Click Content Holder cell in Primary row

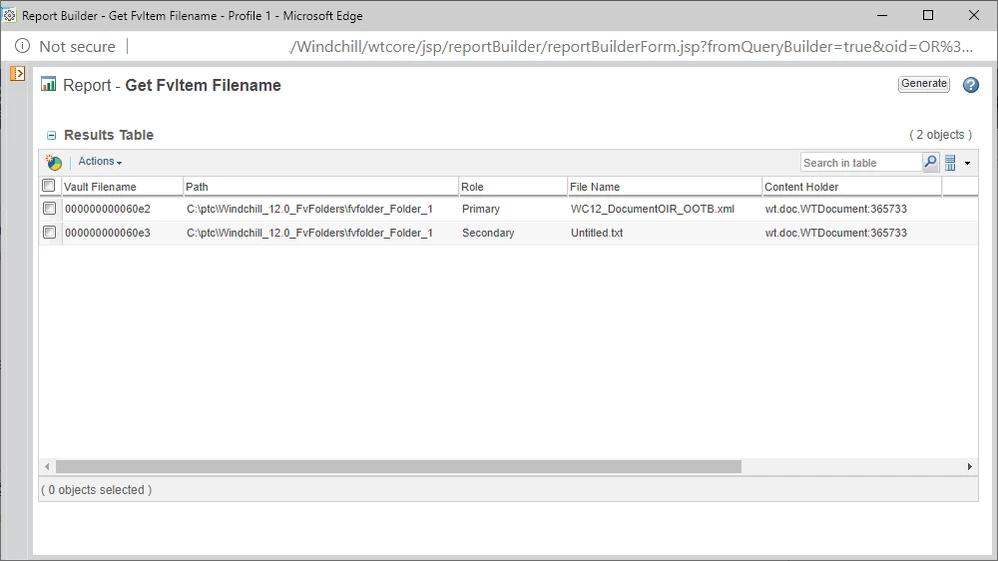[836, 209]
